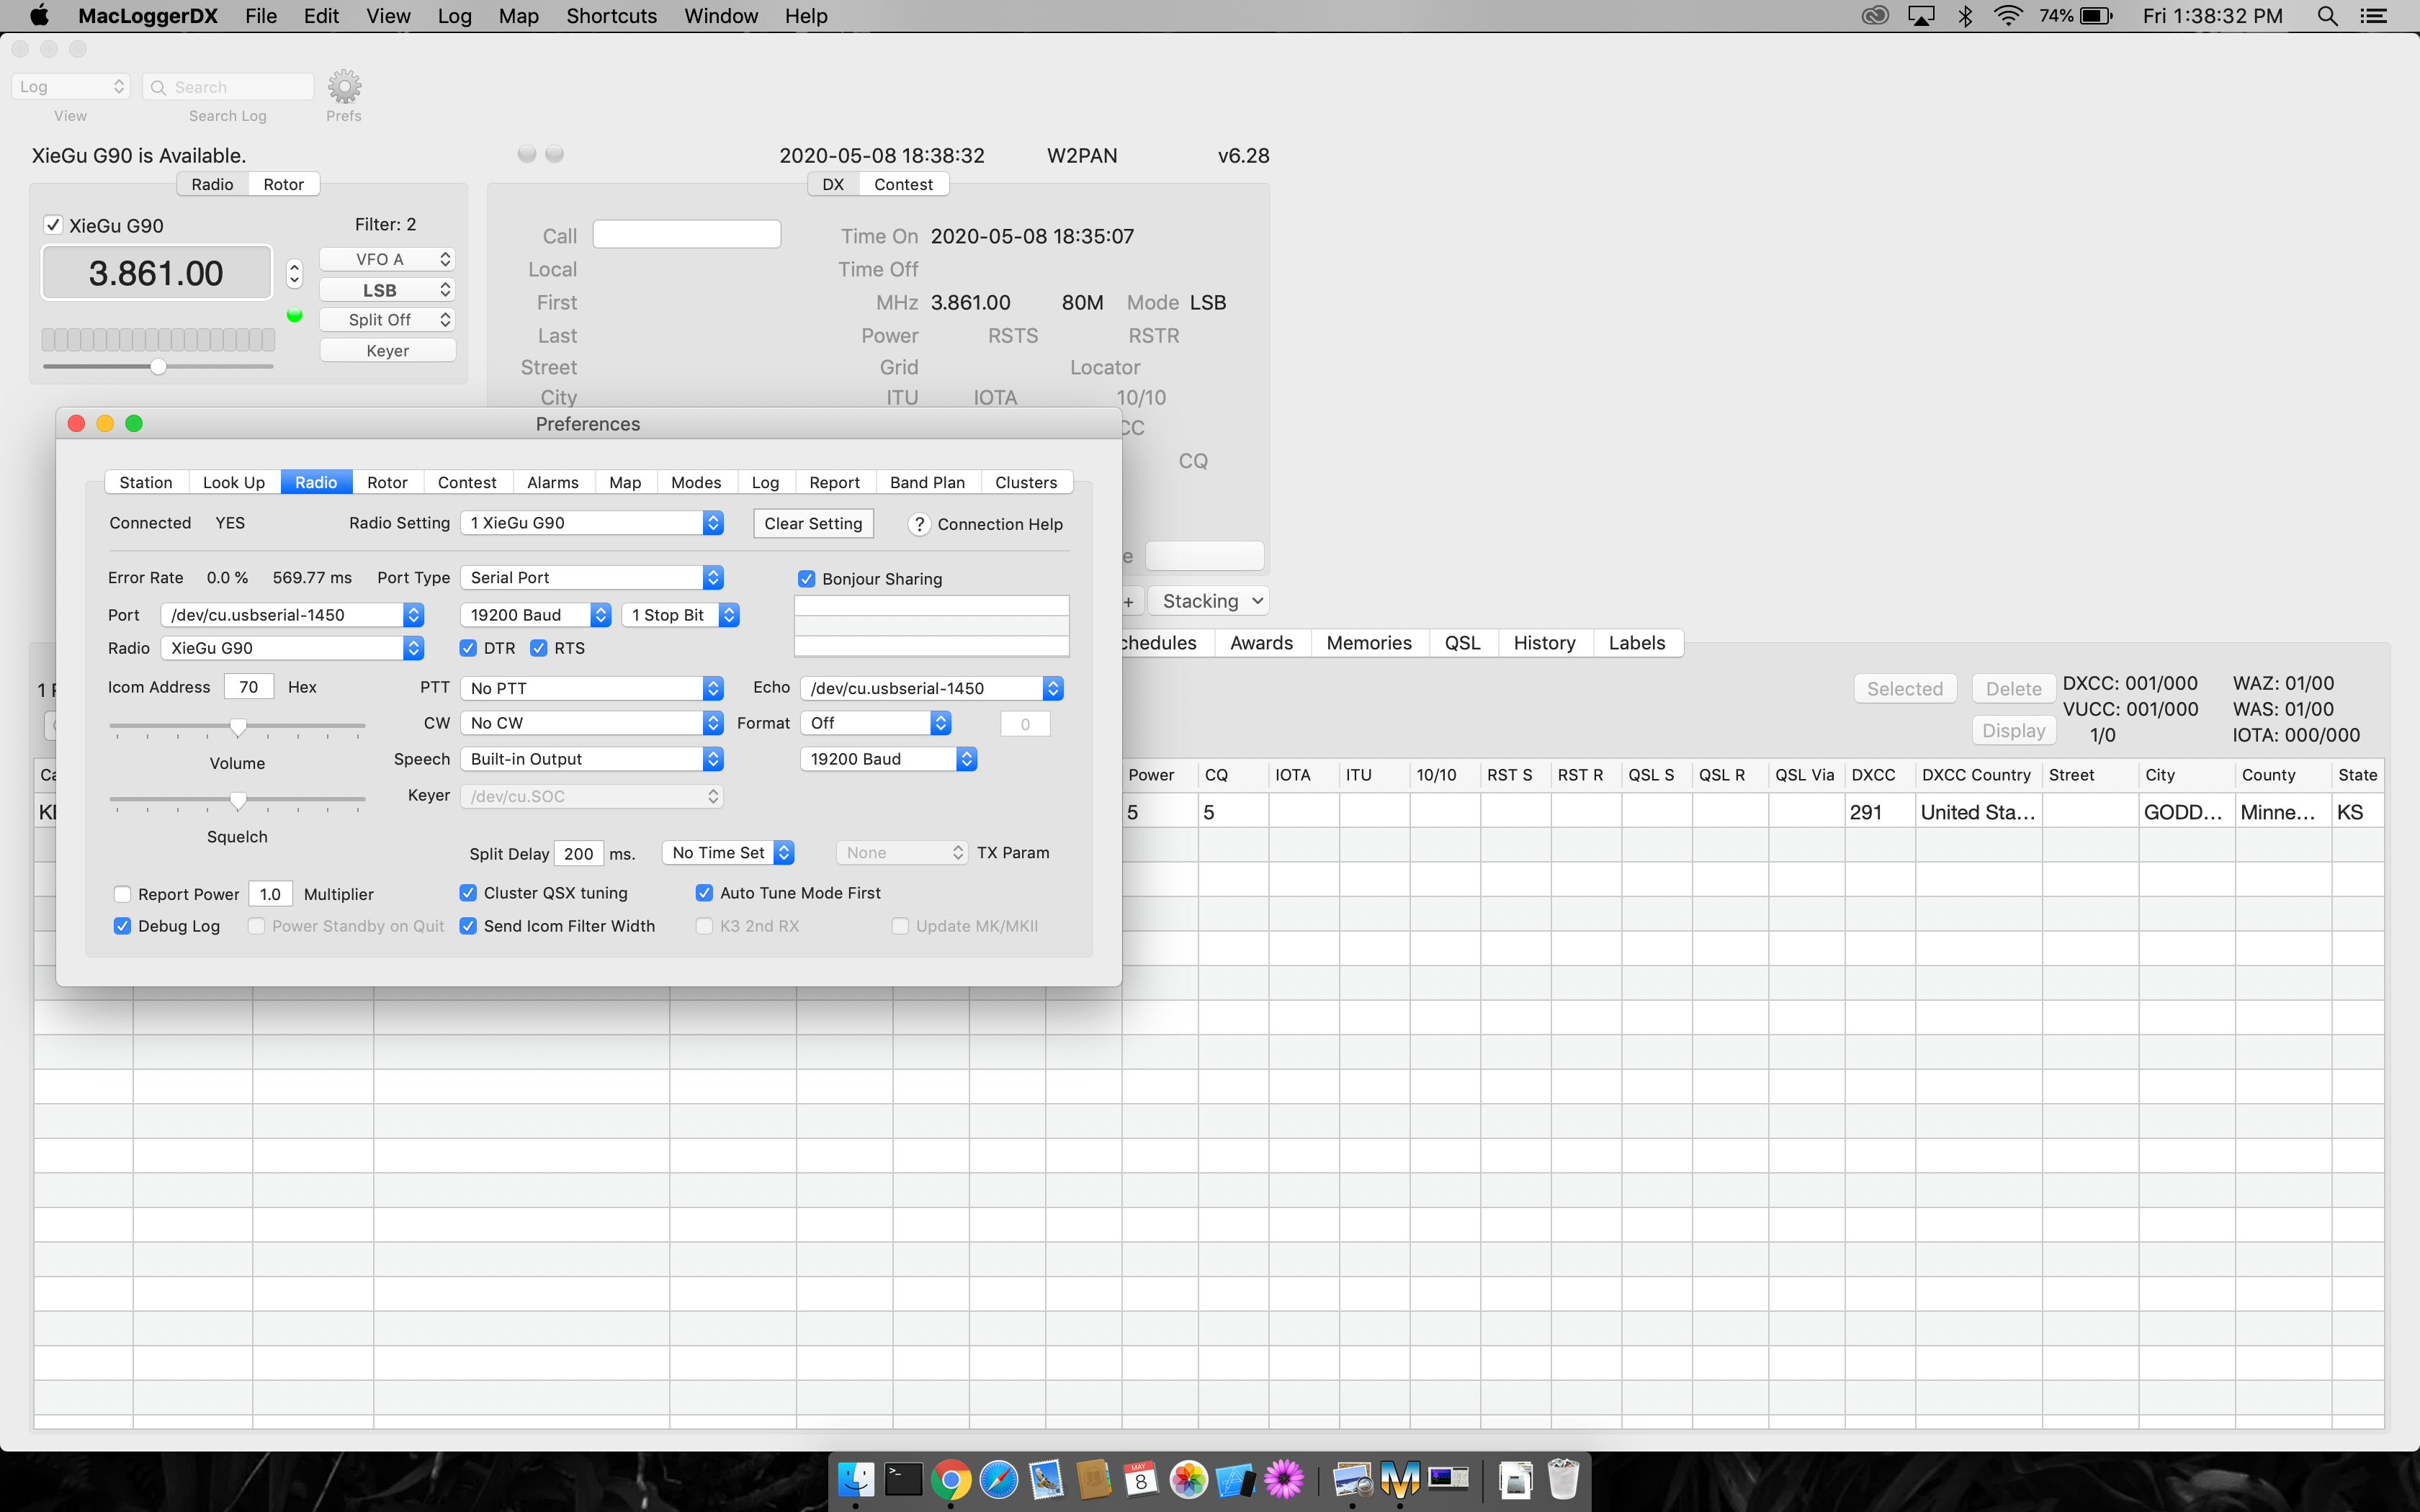2420x1512 pixels.
Task: Click the Connection Help question mark icon
Action: point(919,524)
